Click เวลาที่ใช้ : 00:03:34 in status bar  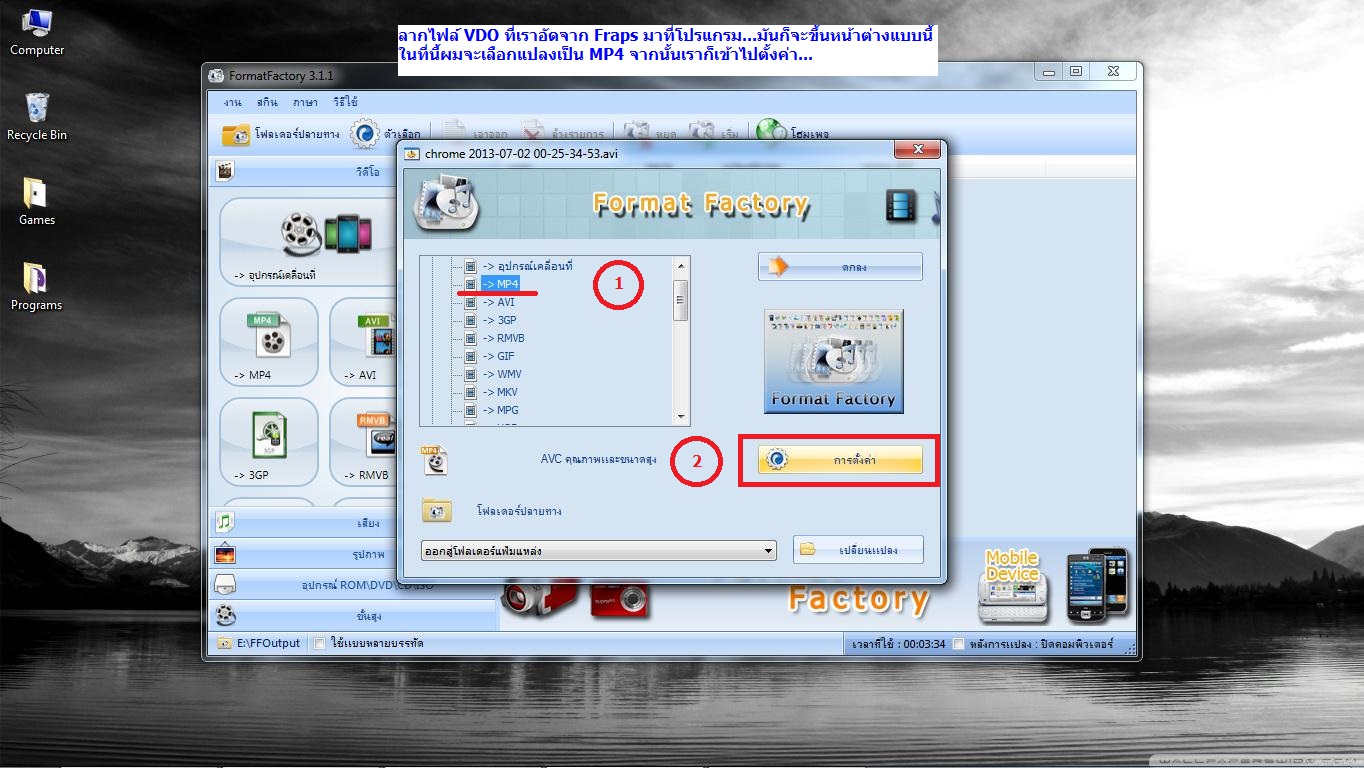[897, 643]
